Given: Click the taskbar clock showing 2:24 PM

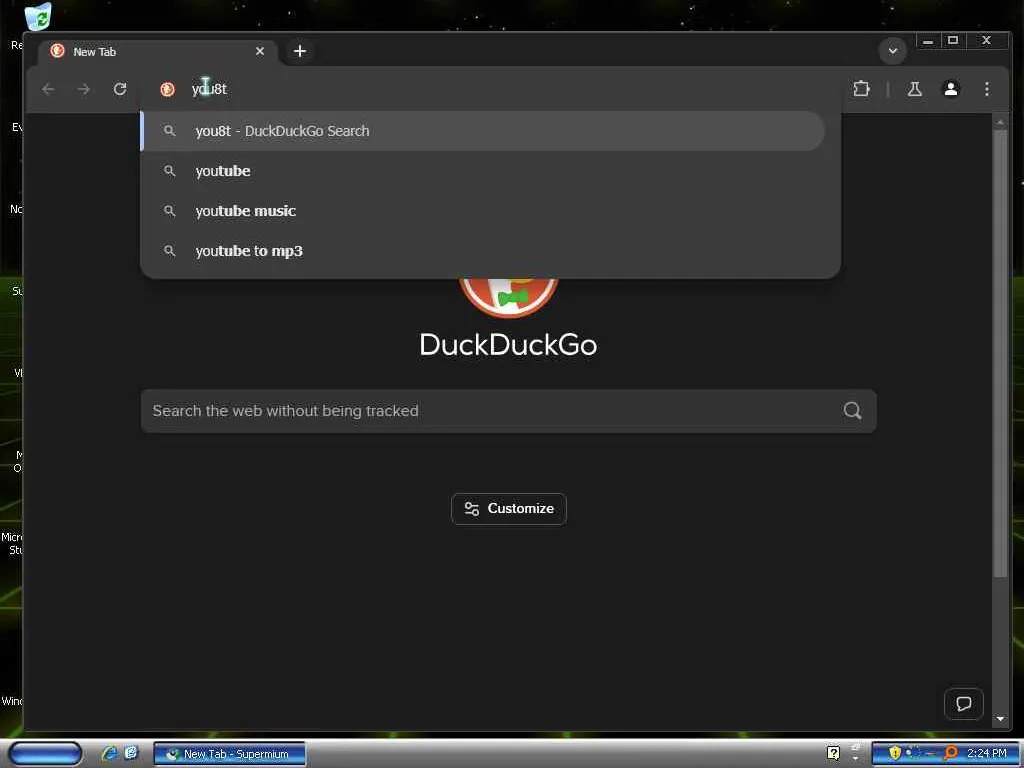Looking at the screenshot, I should [x=986, y=753].
